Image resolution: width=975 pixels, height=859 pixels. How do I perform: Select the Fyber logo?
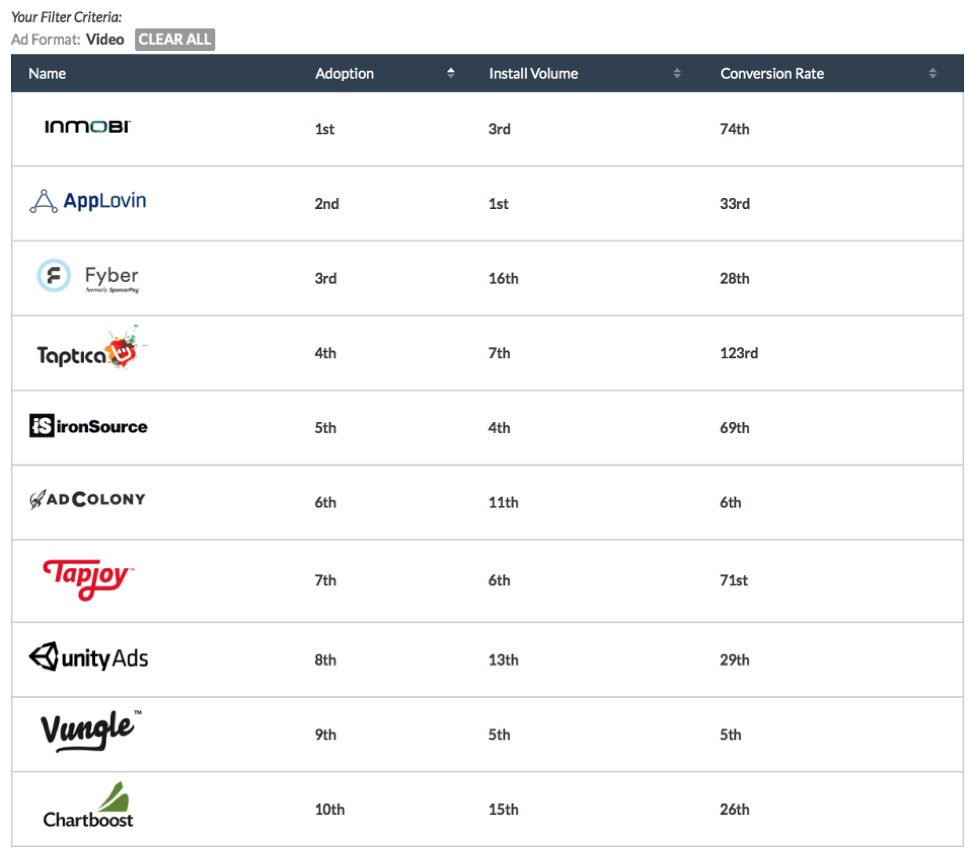[x=87, y=277]
